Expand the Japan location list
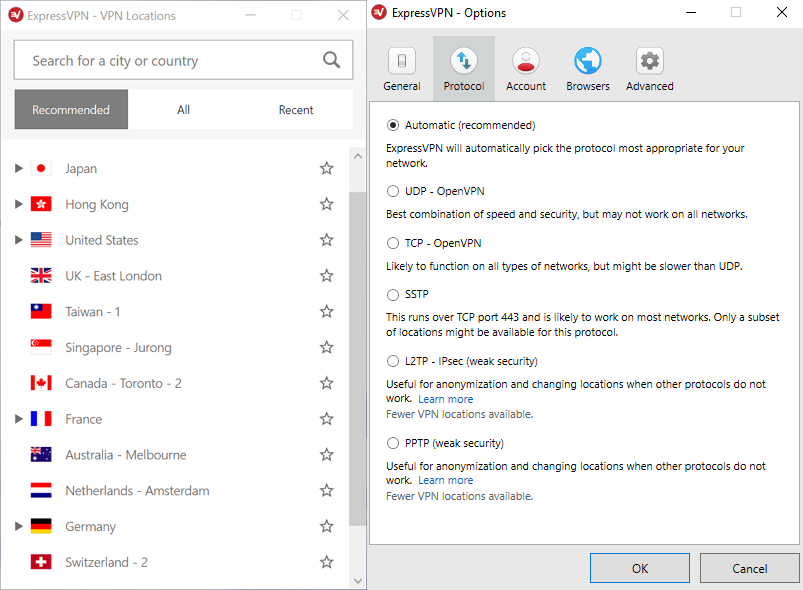This screenshot has height=590, width=803. tap(18, 168)
